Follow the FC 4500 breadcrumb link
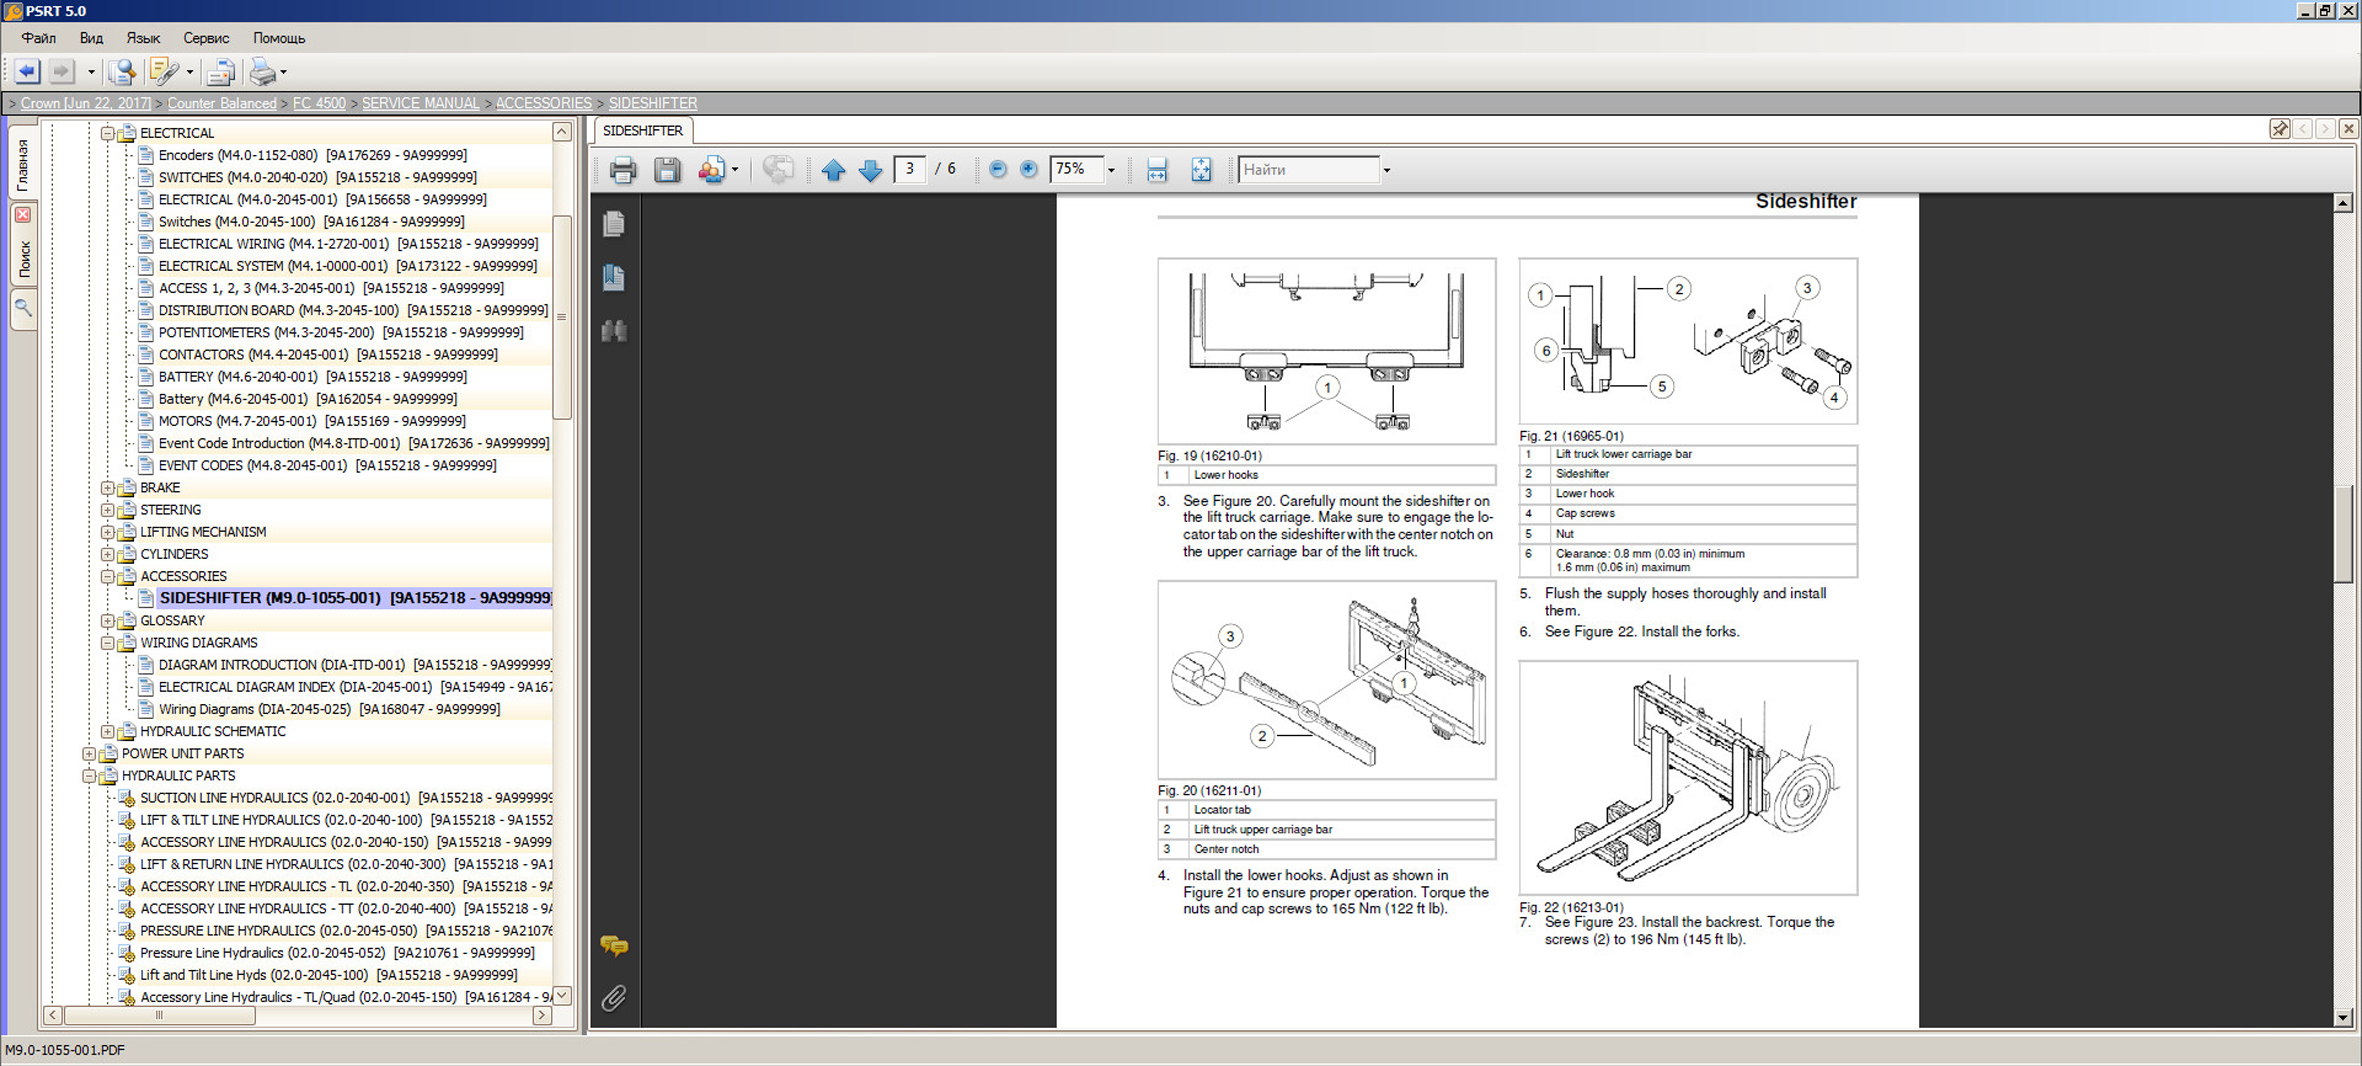 tap(319, 103)
